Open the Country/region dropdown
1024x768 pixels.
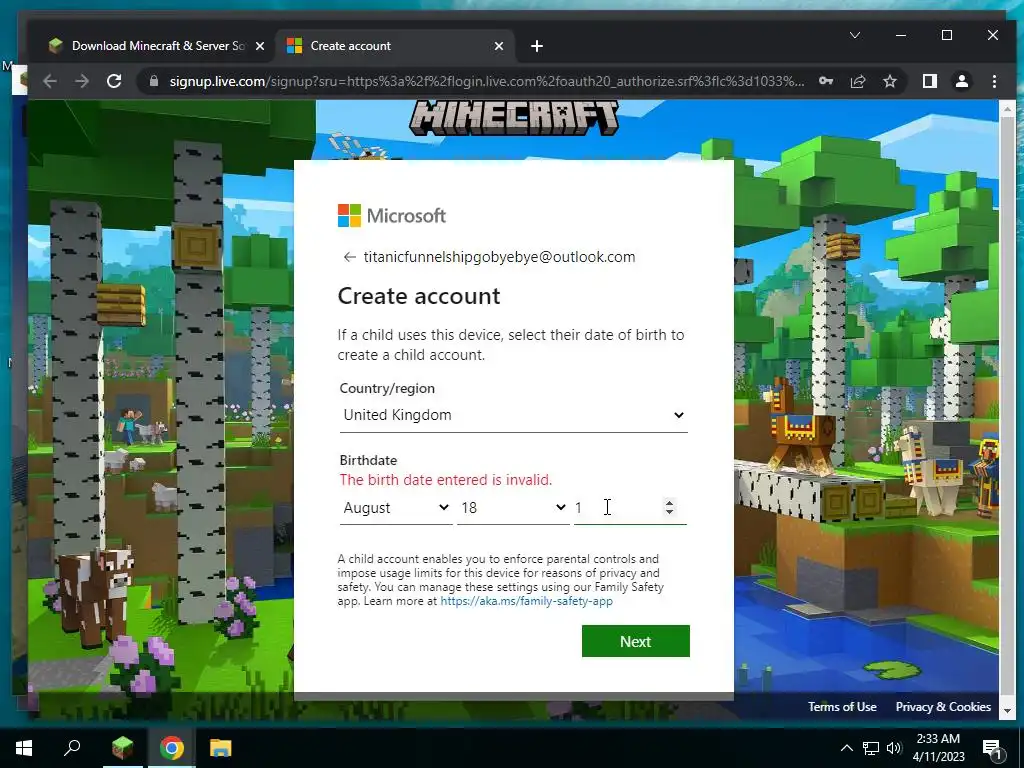513,415
